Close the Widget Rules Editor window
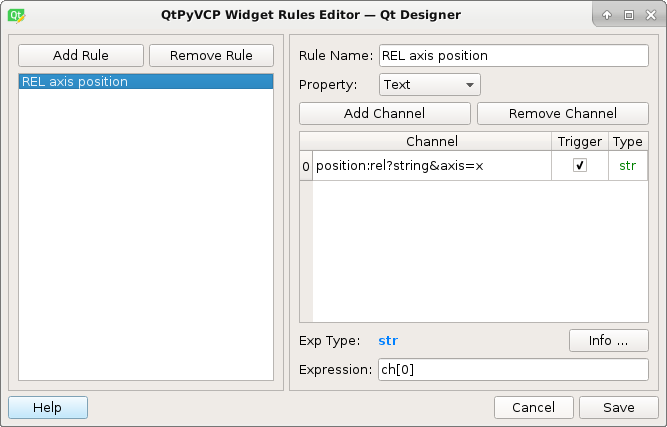667x427 pixels. tap(651, 15)
